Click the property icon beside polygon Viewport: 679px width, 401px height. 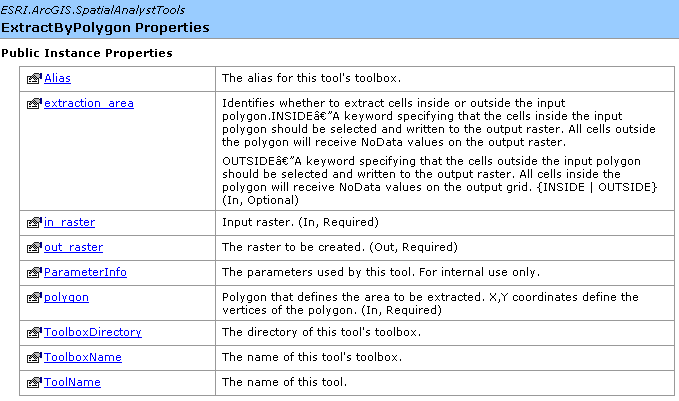(34, 298)
